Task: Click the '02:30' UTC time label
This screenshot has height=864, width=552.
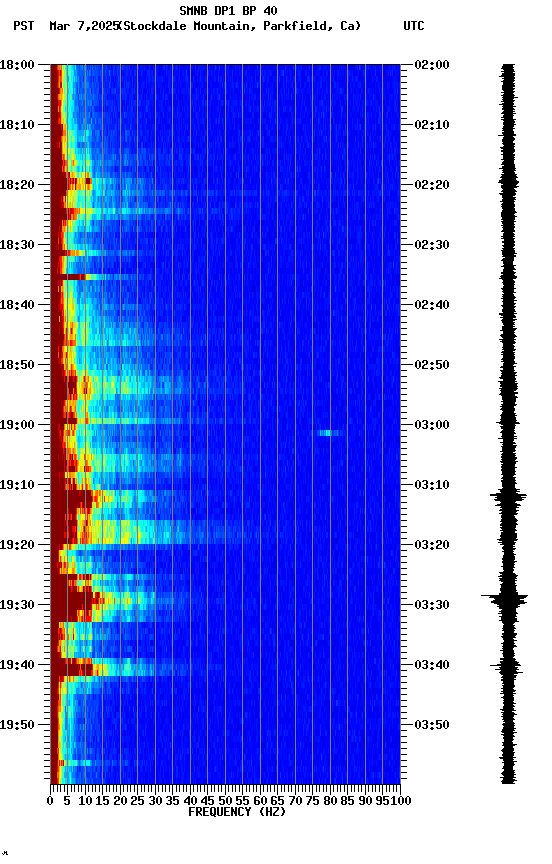Action: (432, 245)
